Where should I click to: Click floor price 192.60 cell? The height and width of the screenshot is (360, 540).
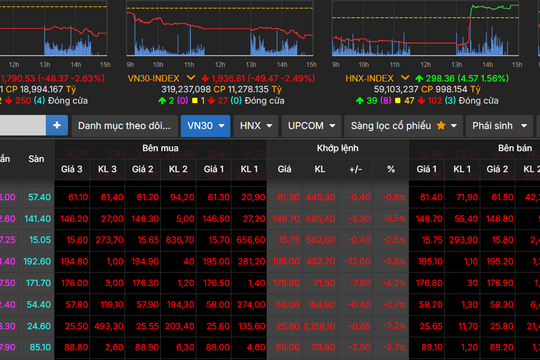tap(37, 261)
